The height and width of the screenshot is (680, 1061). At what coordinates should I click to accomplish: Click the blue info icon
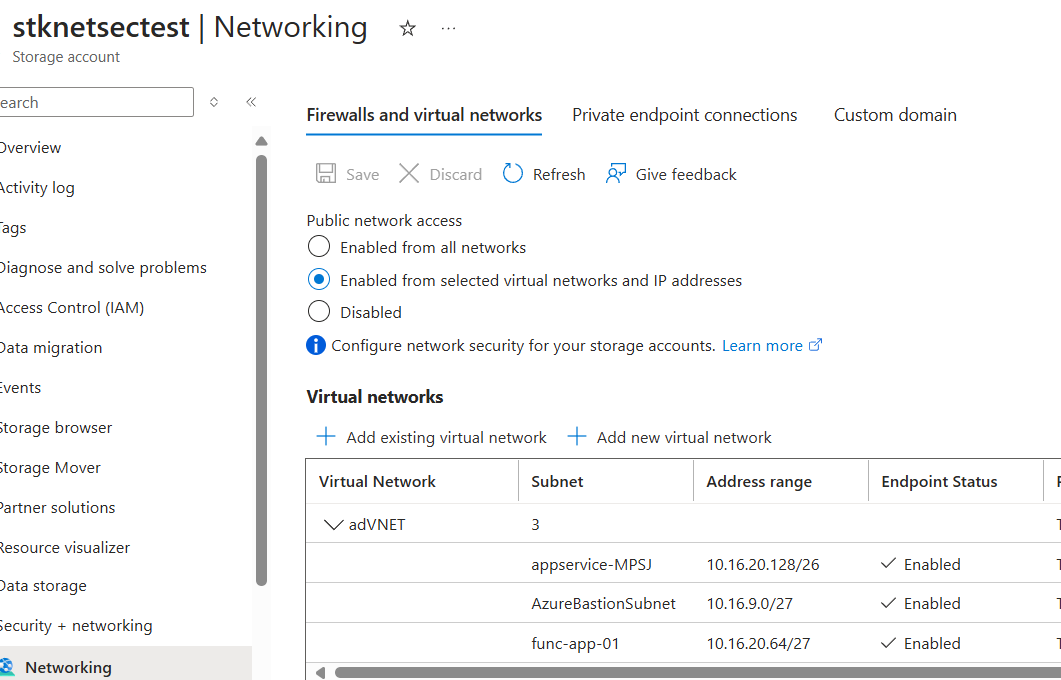tap(316, 346)
